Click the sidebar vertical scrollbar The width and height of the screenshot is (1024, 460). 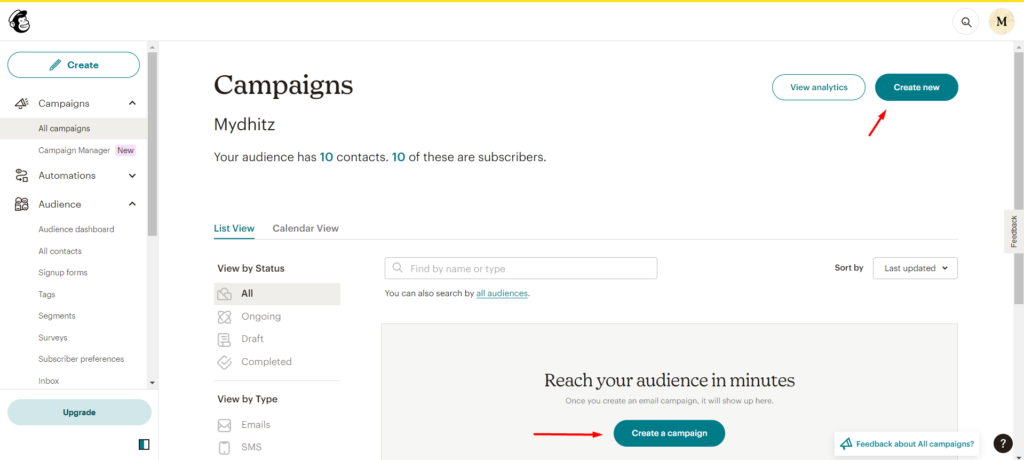[x=152, y=150]
